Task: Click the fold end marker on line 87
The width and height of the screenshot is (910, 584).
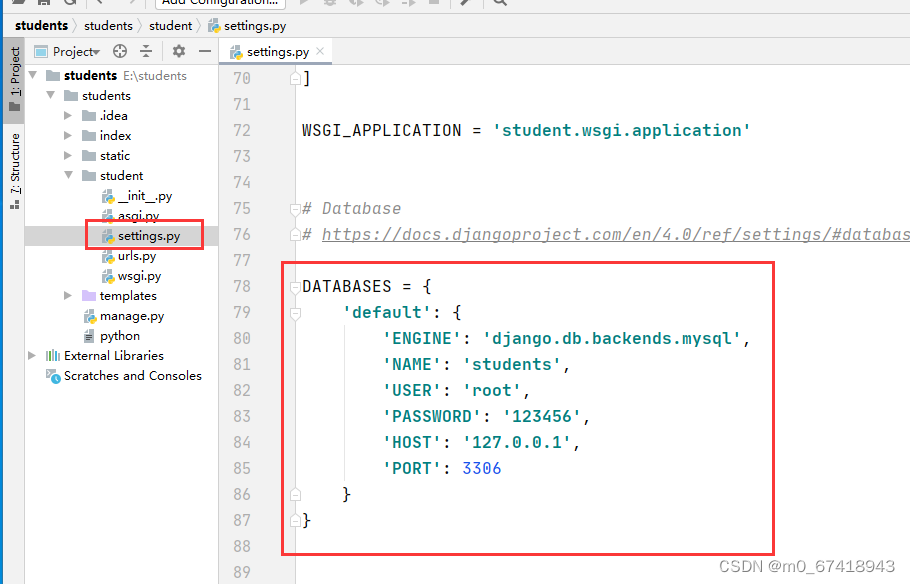Action: click(295, 520)
